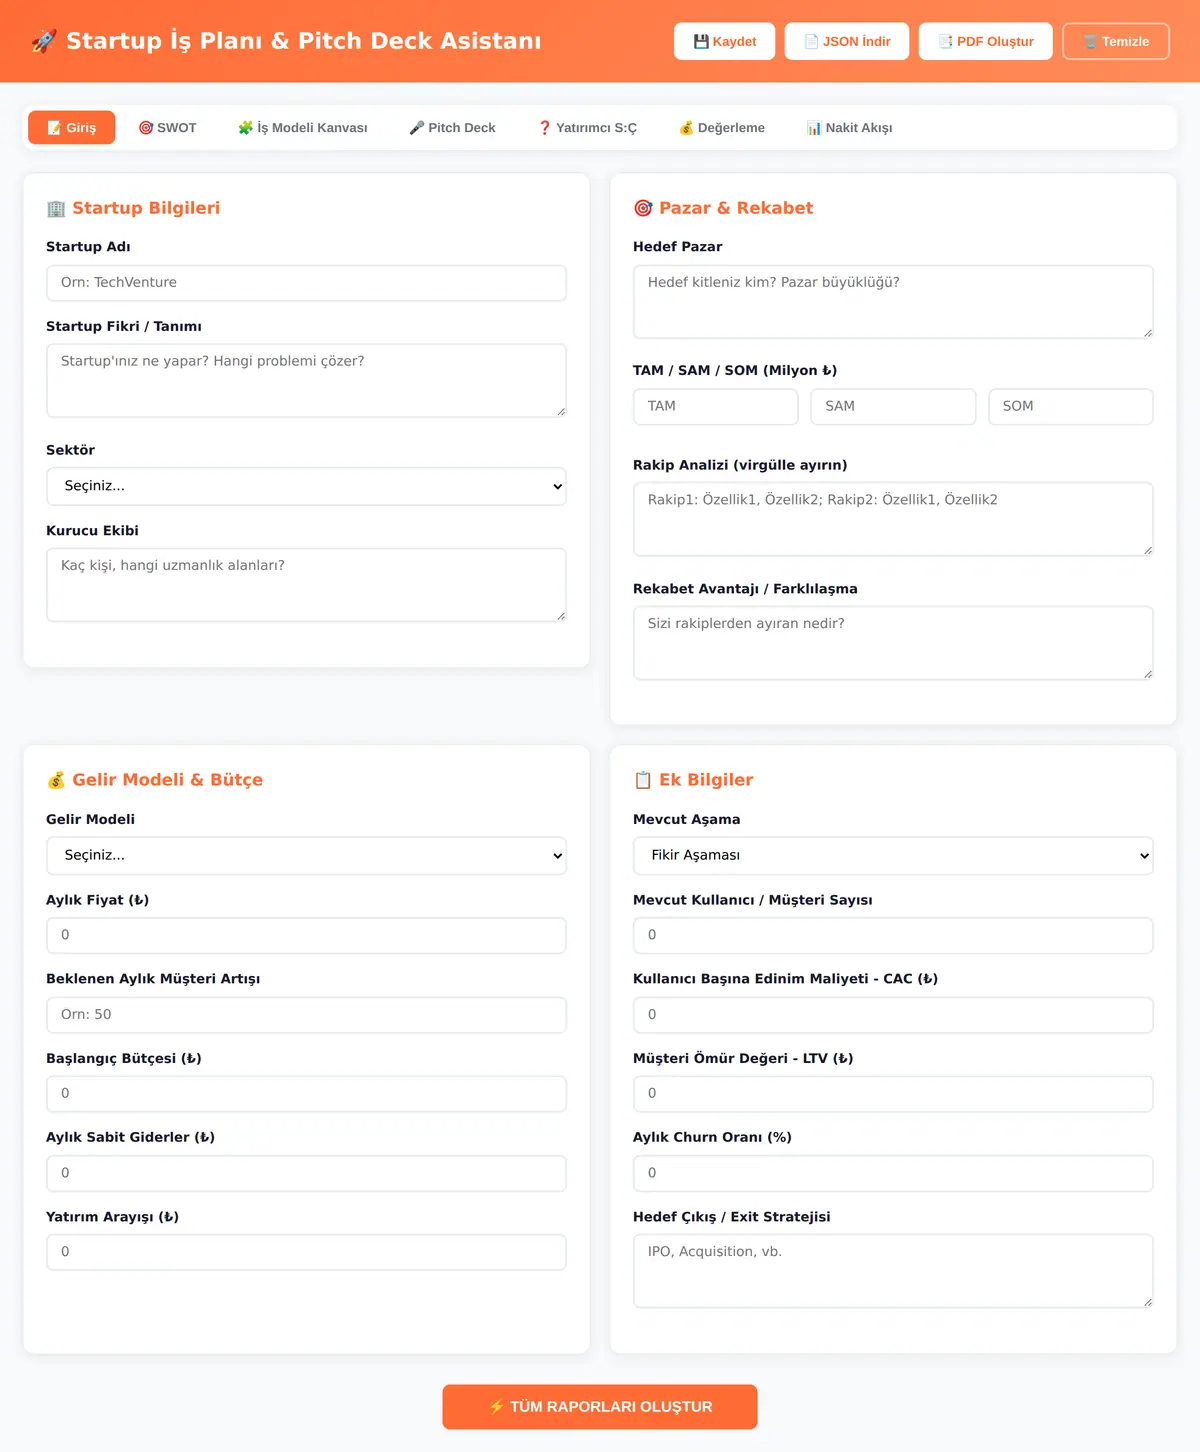Click the Kaydet save button
The image size is (1200, 1452).
click(x=724, y=41)
